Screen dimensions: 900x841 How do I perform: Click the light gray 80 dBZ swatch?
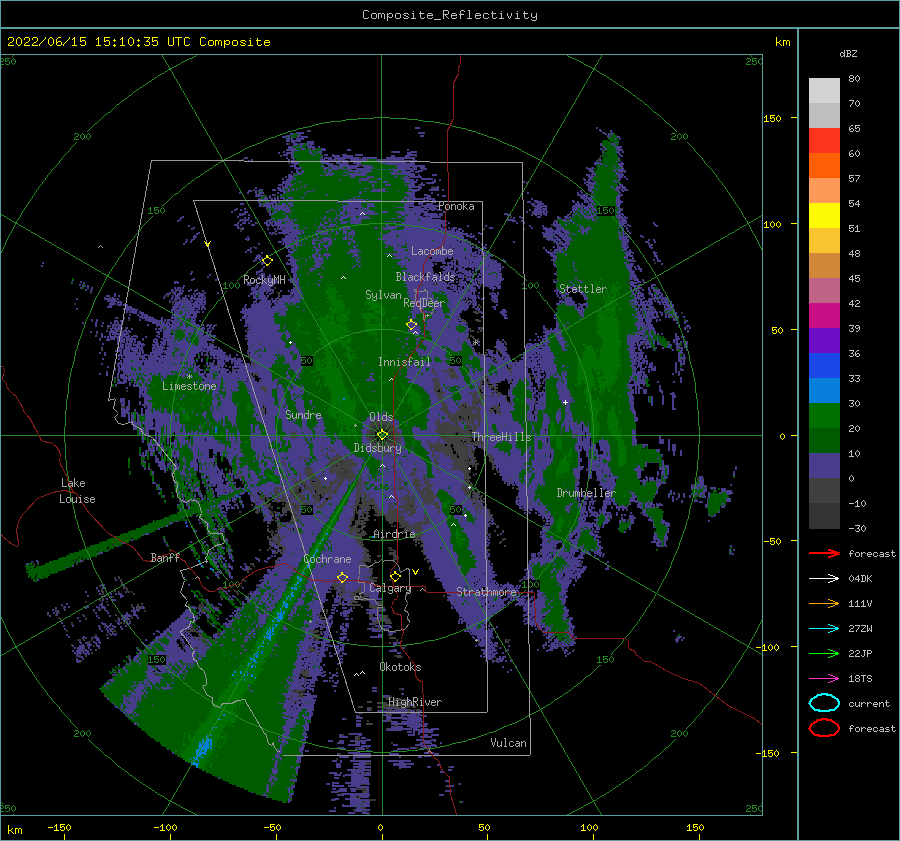click(824, 90)
